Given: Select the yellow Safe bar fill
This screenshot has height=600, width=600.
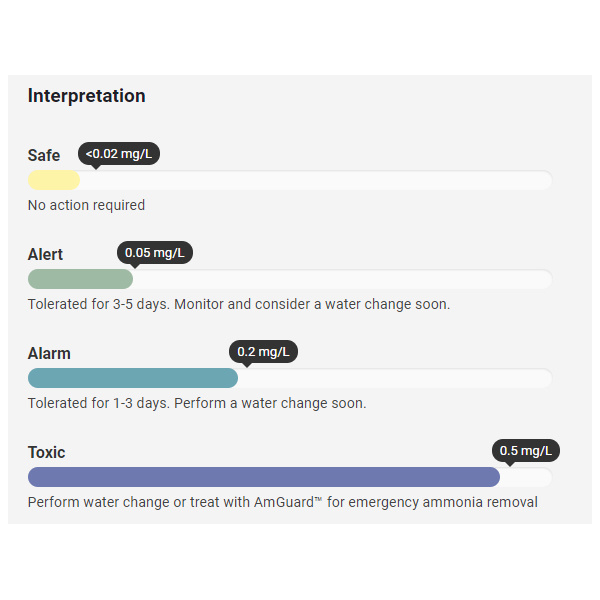Looking at the screenshot, I should pyautogui.click(x=54, y=180).
